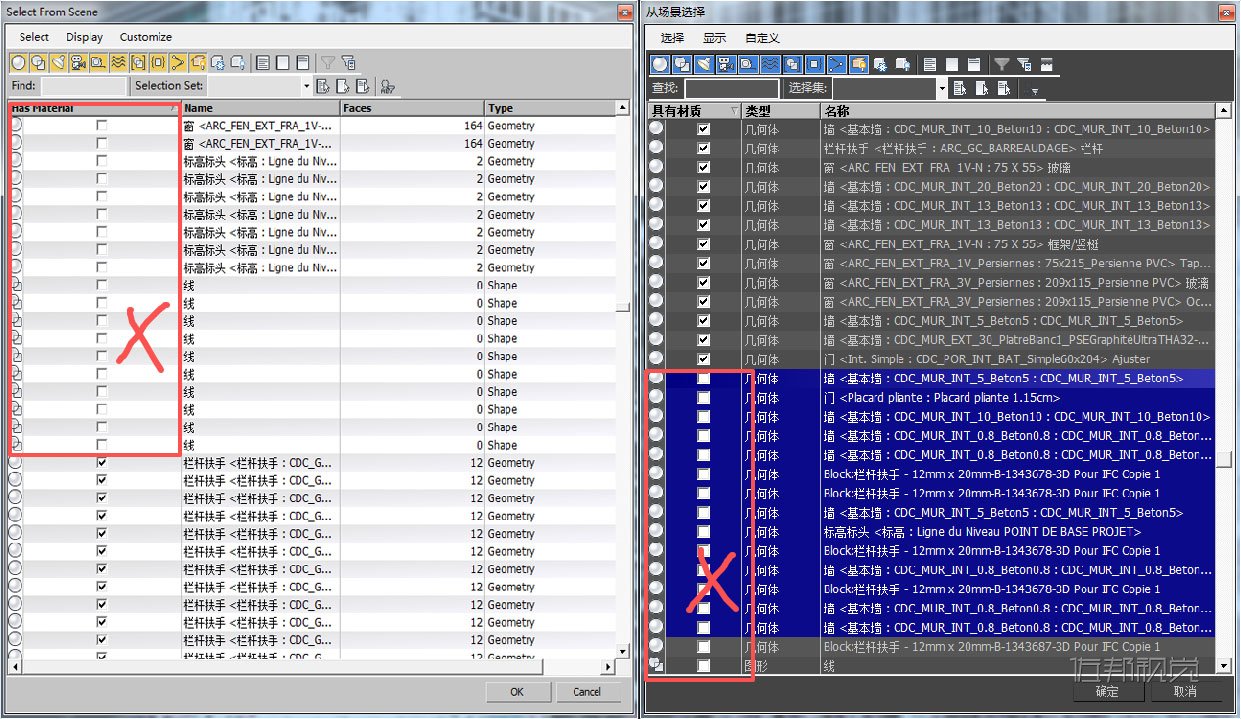
Task: Sort by 类型 column header
Action: [781, 110]
